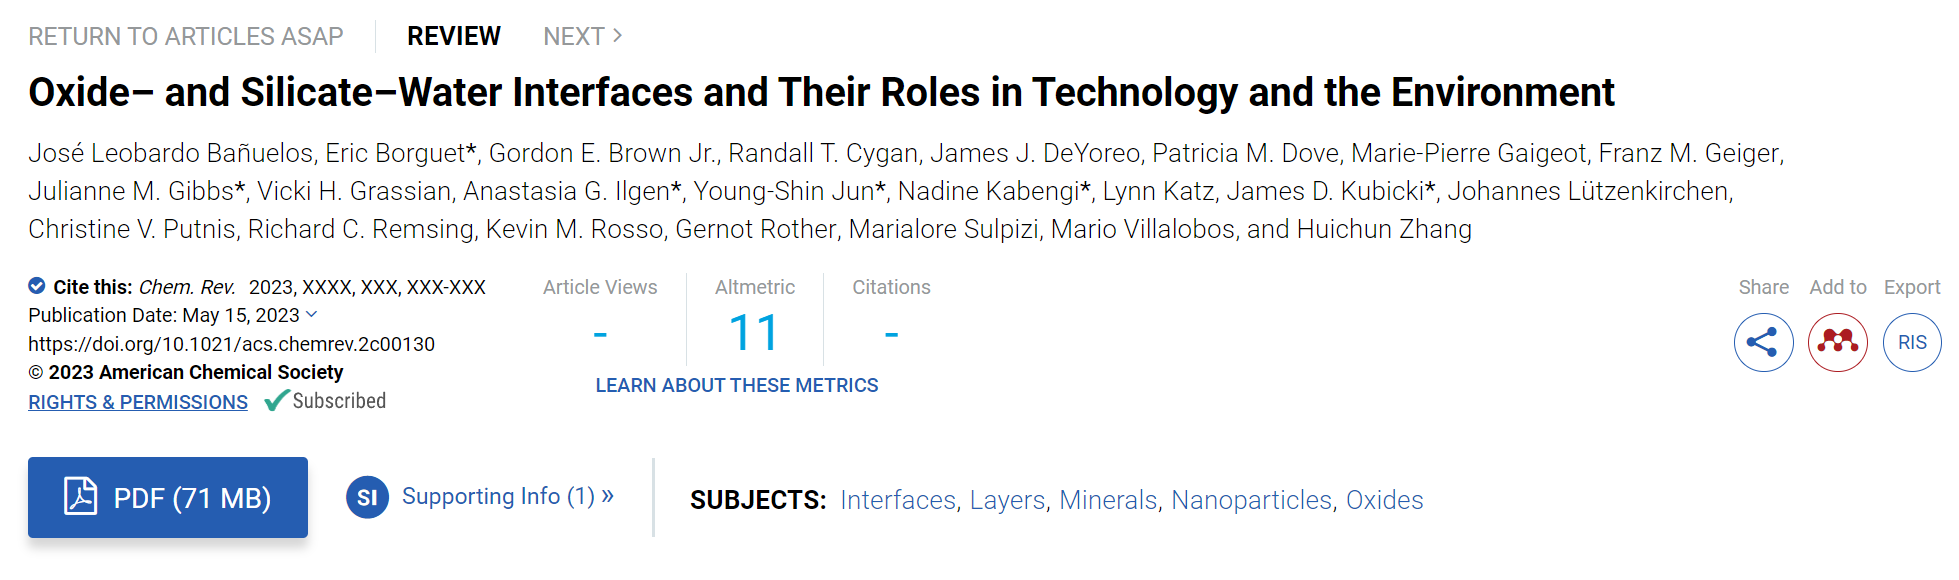Image resolution: width=1959 pixels, height=580 pixels.
Task: Add article to Mendeley via icon
Action: coord(1838,342)
